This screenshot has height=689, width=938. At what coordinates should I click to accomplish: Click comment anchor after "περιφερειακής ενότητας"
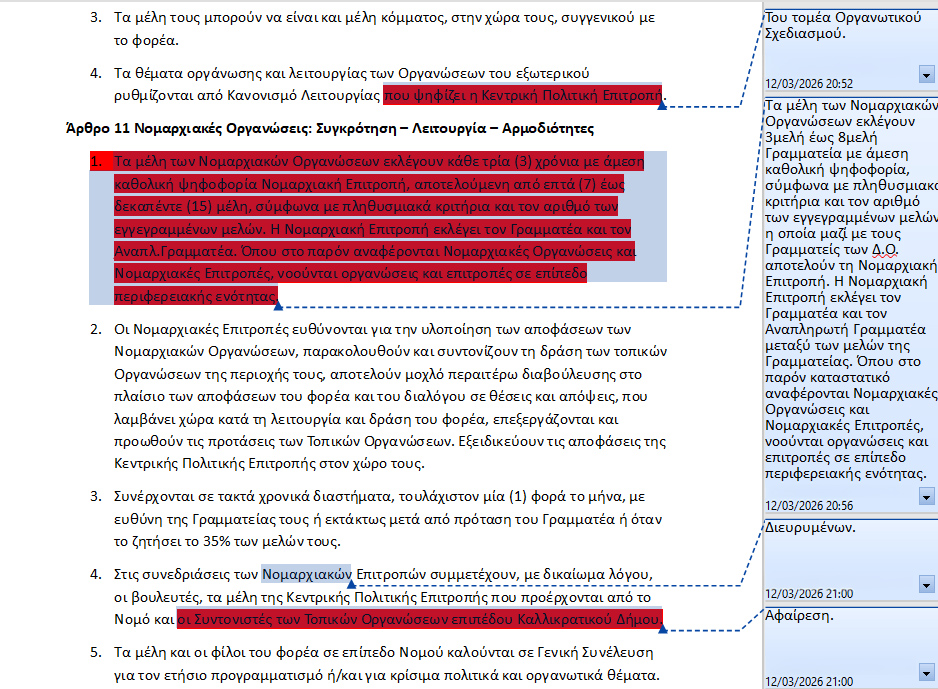(278, 304)
